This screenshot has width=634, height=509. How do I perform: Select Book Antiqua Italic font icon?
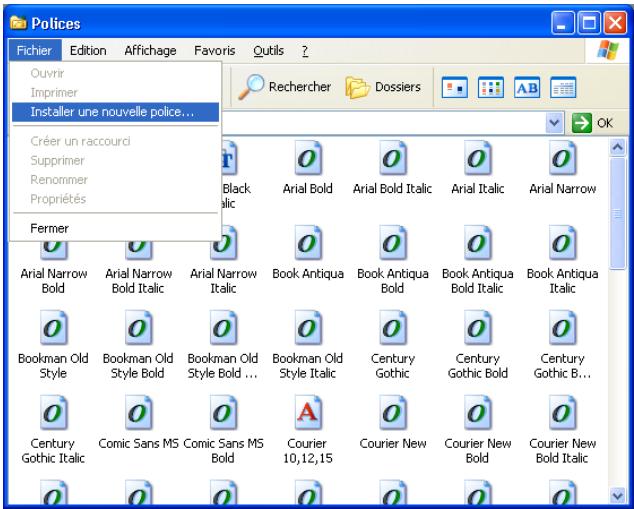click(x=562, y=243)
